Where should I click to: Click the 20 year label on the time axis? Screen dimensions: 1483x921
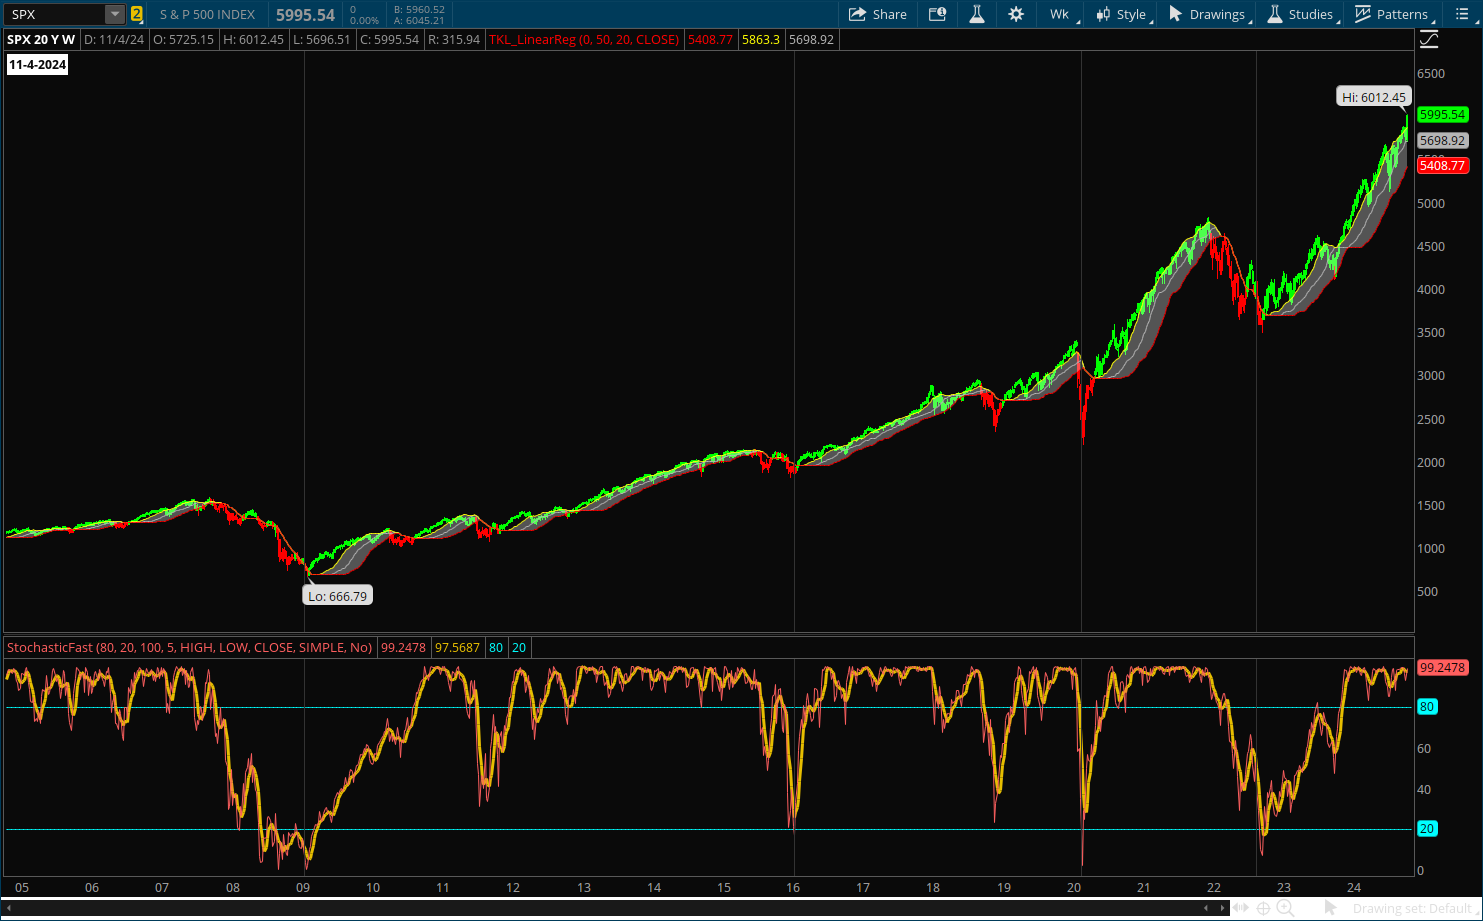tap(1074, 888)
